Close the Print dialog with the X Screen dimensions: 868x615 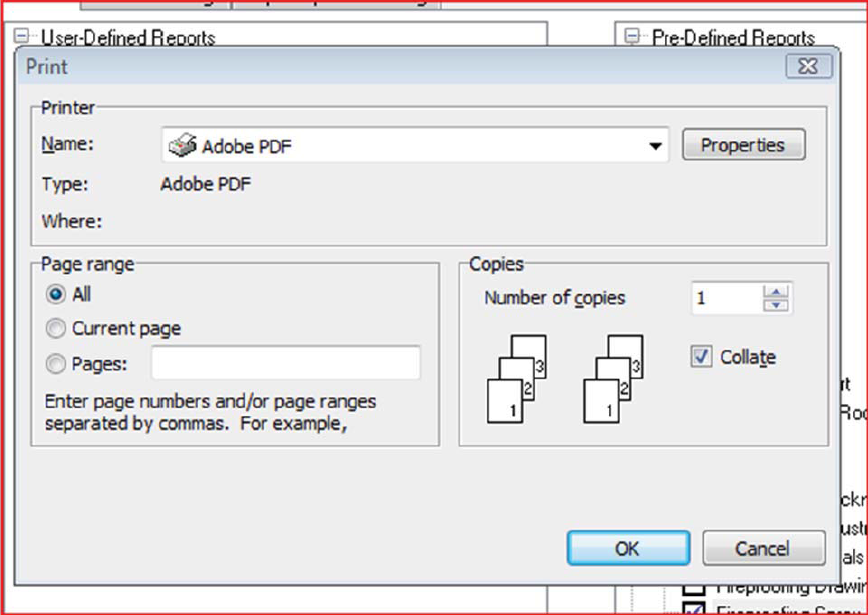pyautogui.click(x=808, y=66)
